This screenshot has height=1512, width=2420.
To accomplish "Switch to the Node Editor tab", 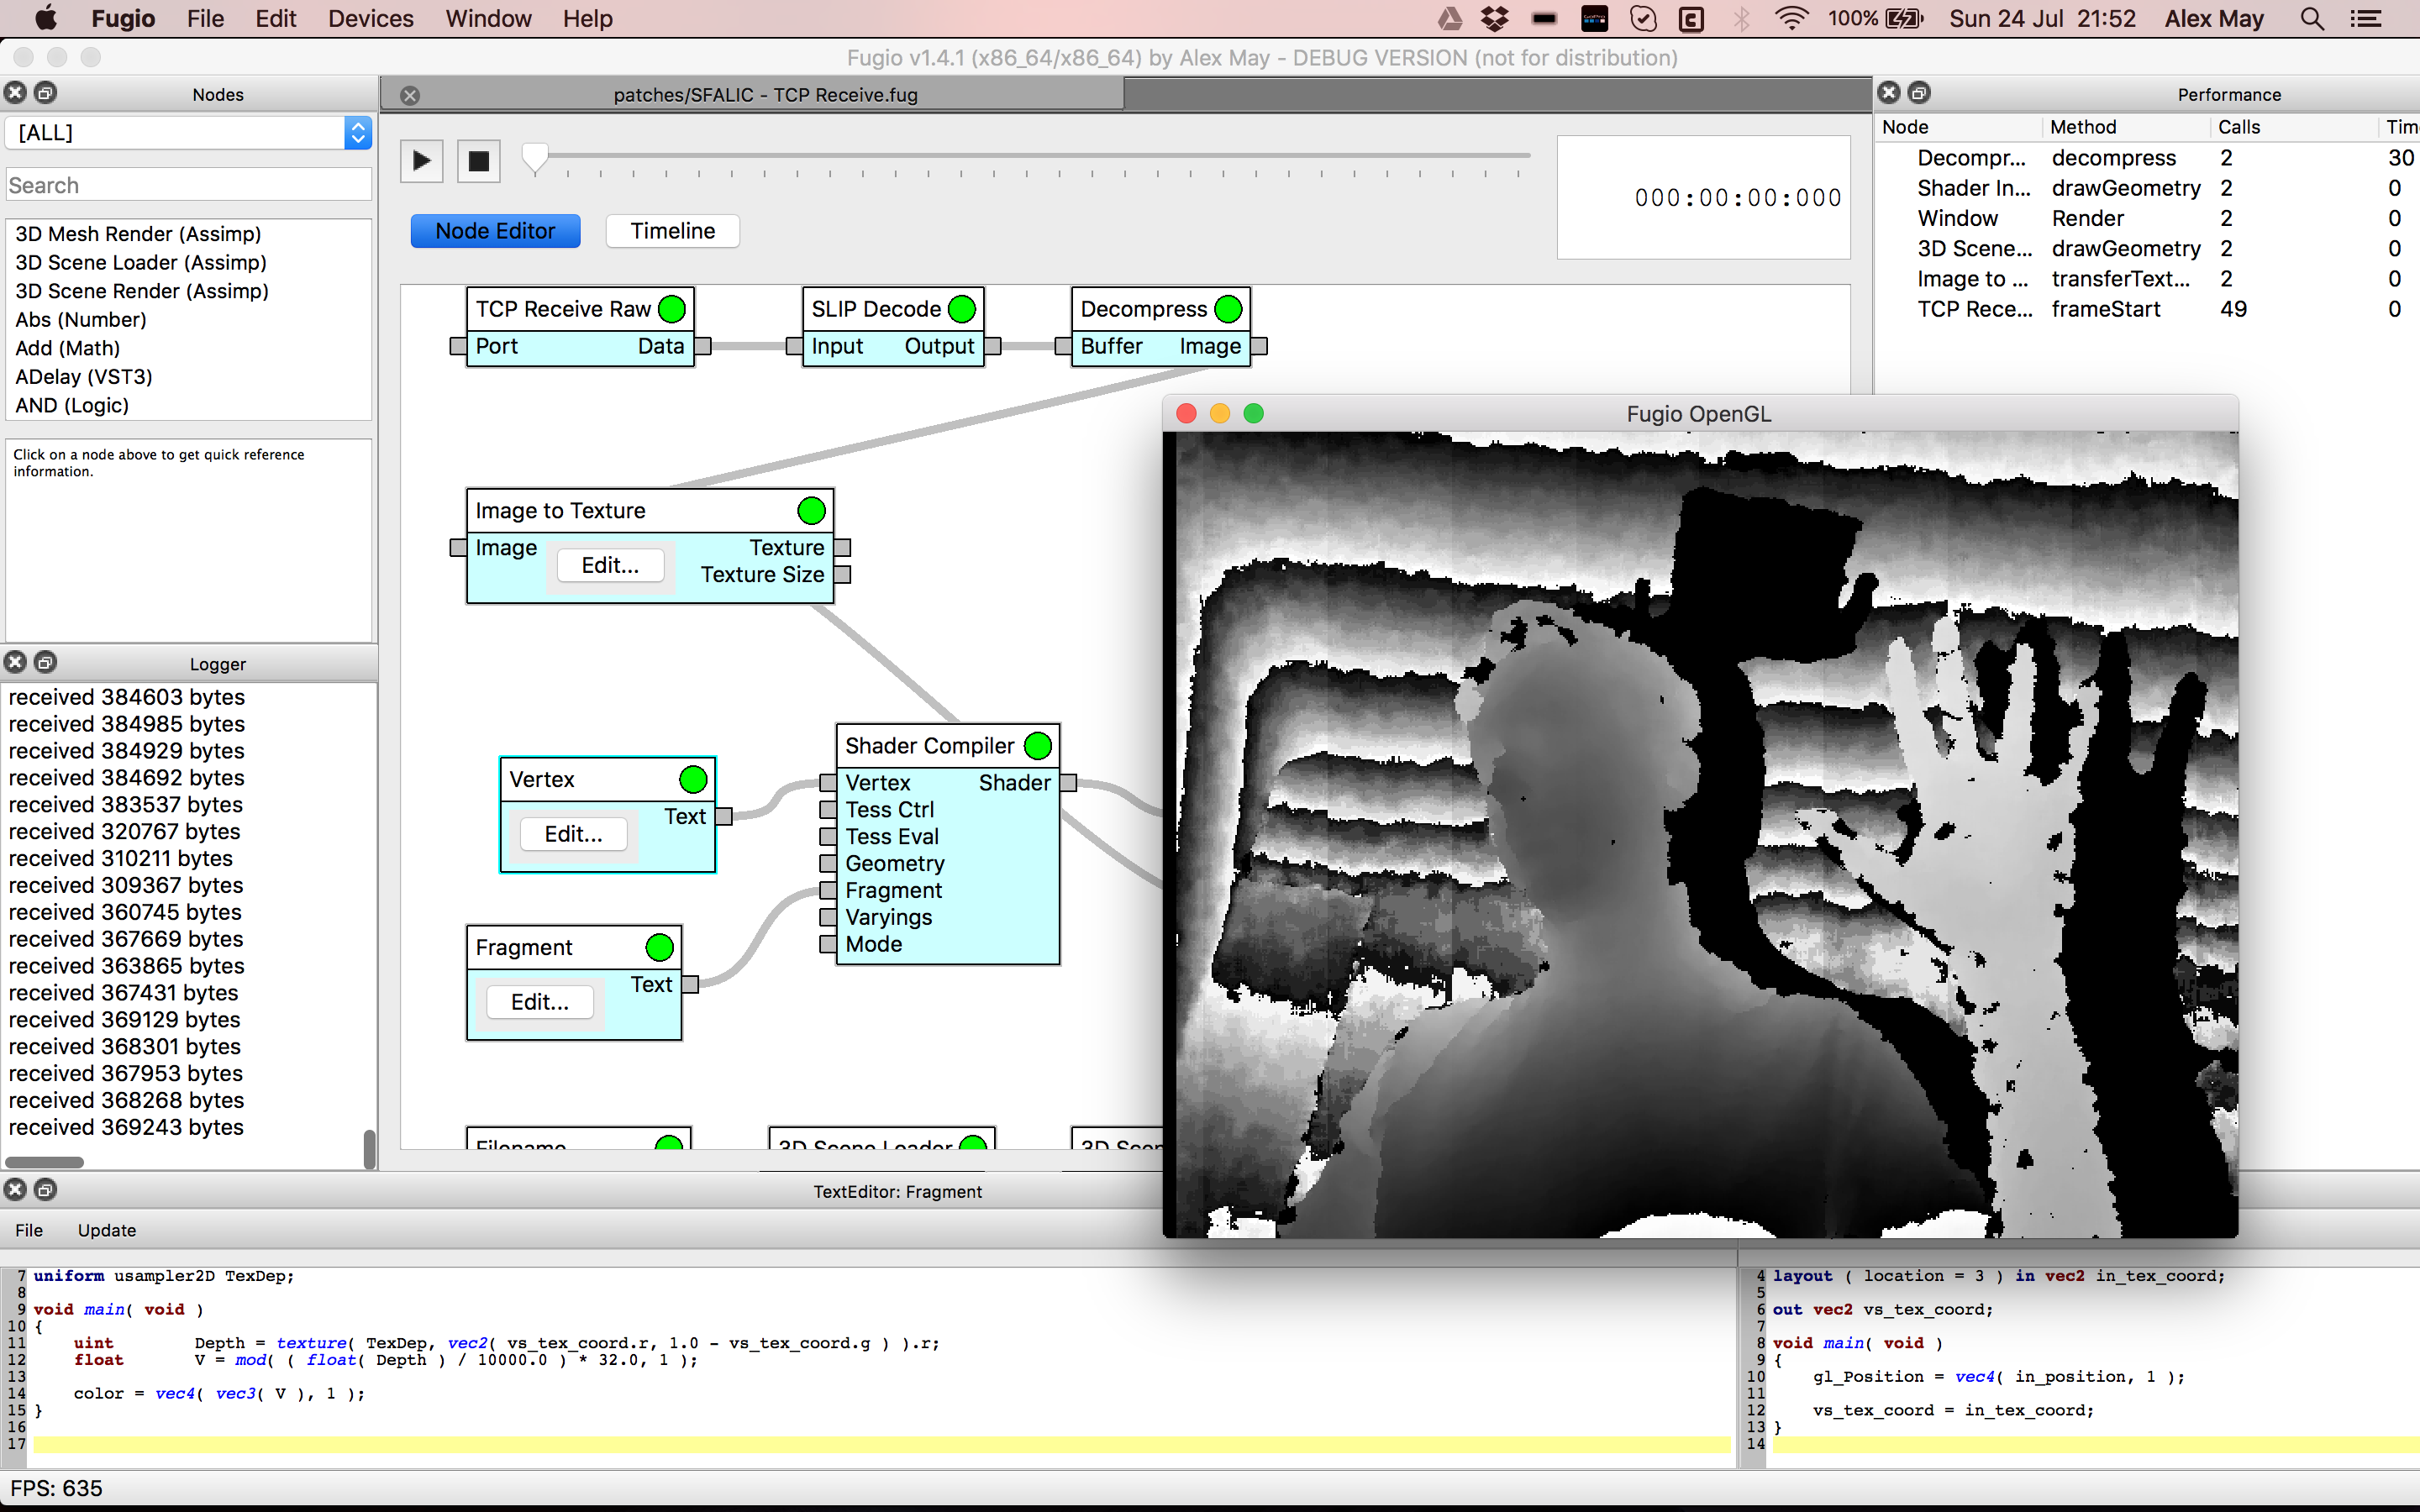I will [495, 231].
